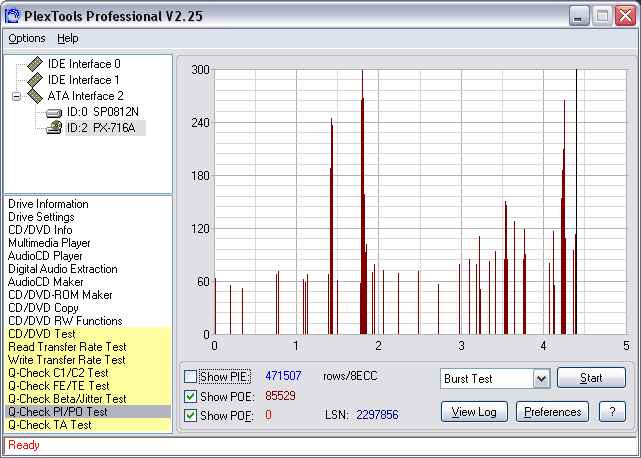Select IDE Interface 0 in tree
Image resolution: width=641 pixels, height=458 pixels.
tap(84, 64)
